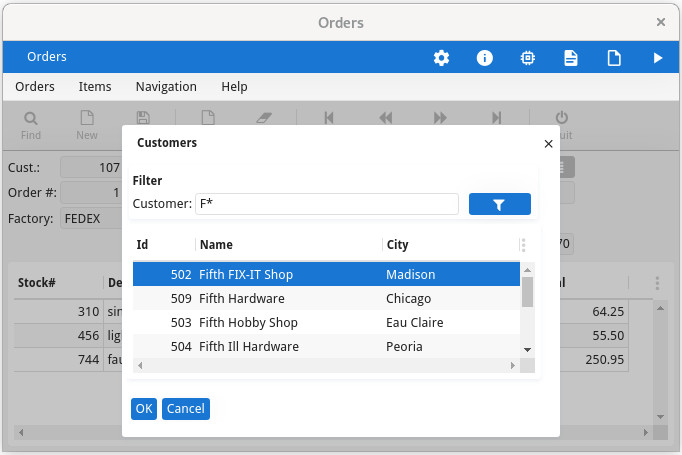Click items table scroll up arrow
682x455 pixels.
tap(660, 308)
